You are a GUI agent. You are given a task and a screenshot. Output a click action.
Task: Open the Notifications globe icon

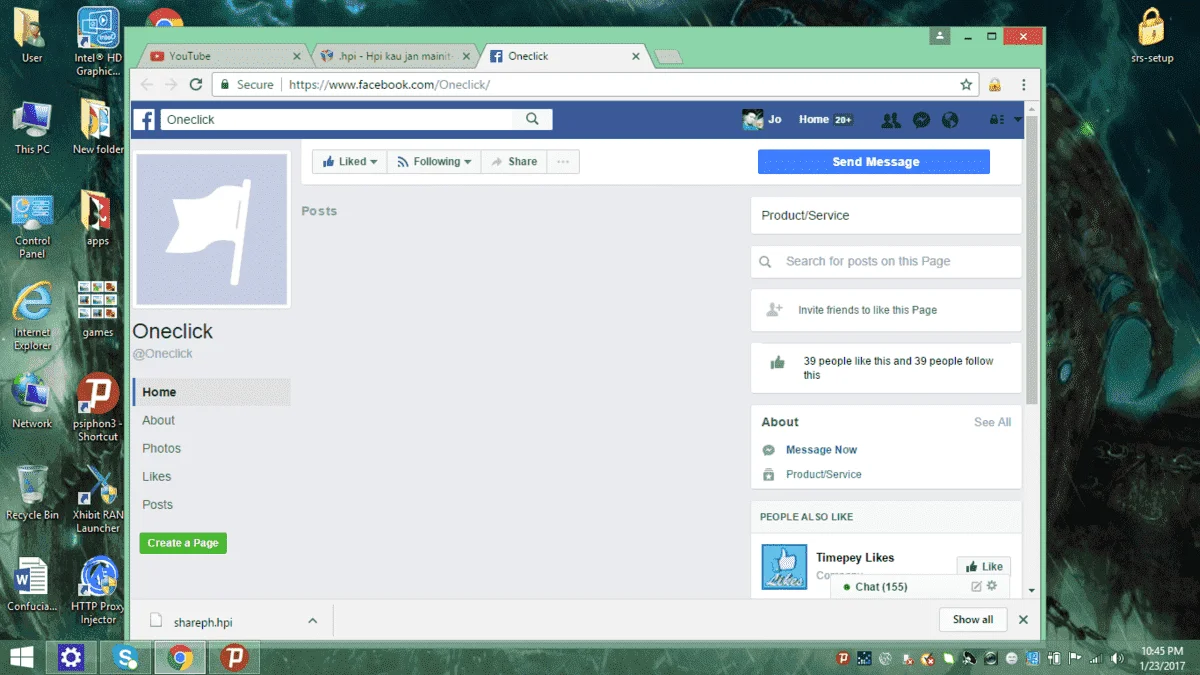pyautogui.click(x=950, y=120)
